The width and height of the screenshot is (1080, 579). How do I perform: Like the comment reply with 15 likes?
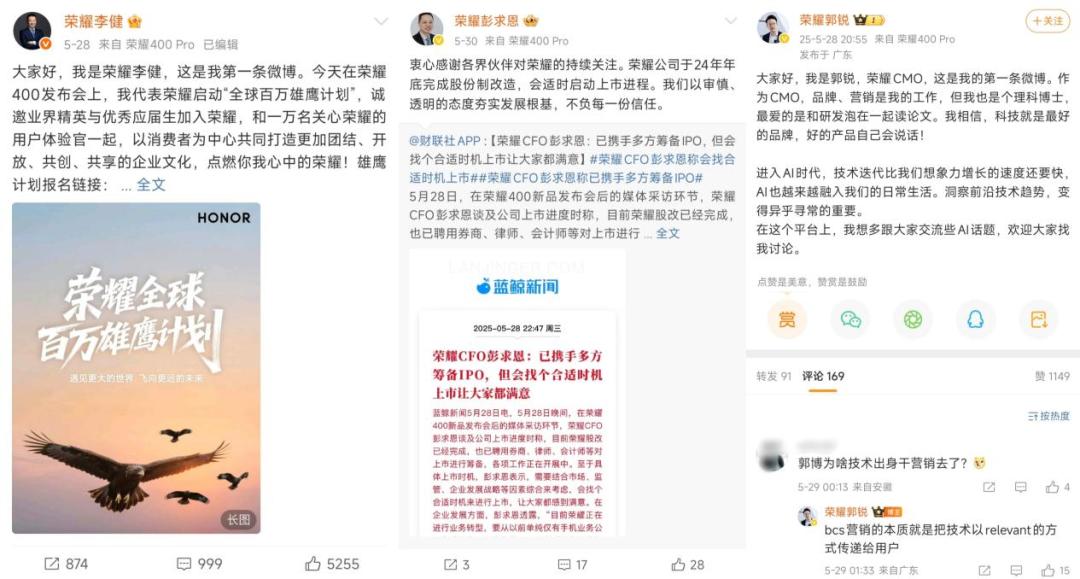pyautogui.click(x=1055, y=570)
